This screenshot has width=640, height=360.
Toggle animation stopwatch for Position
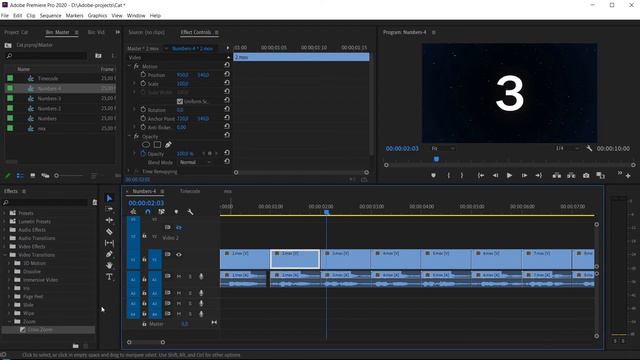point(143,75)
